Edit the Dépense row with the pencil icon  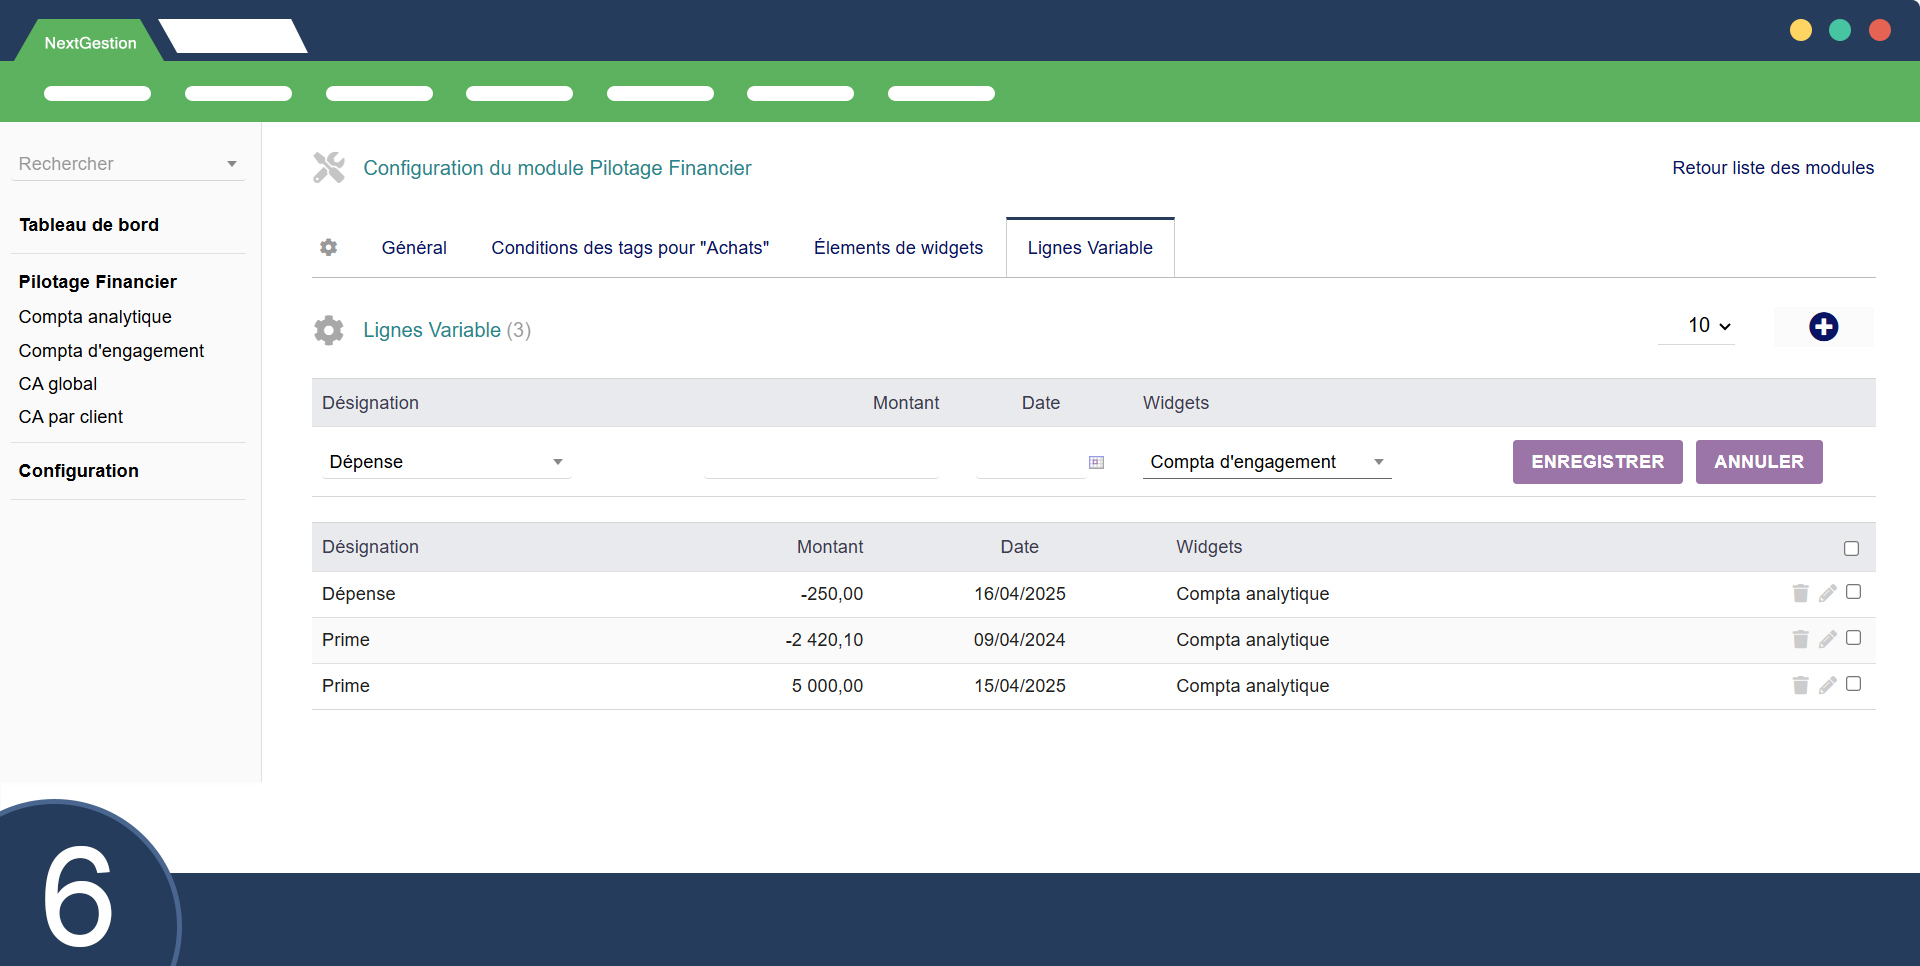coord(1827,594)
